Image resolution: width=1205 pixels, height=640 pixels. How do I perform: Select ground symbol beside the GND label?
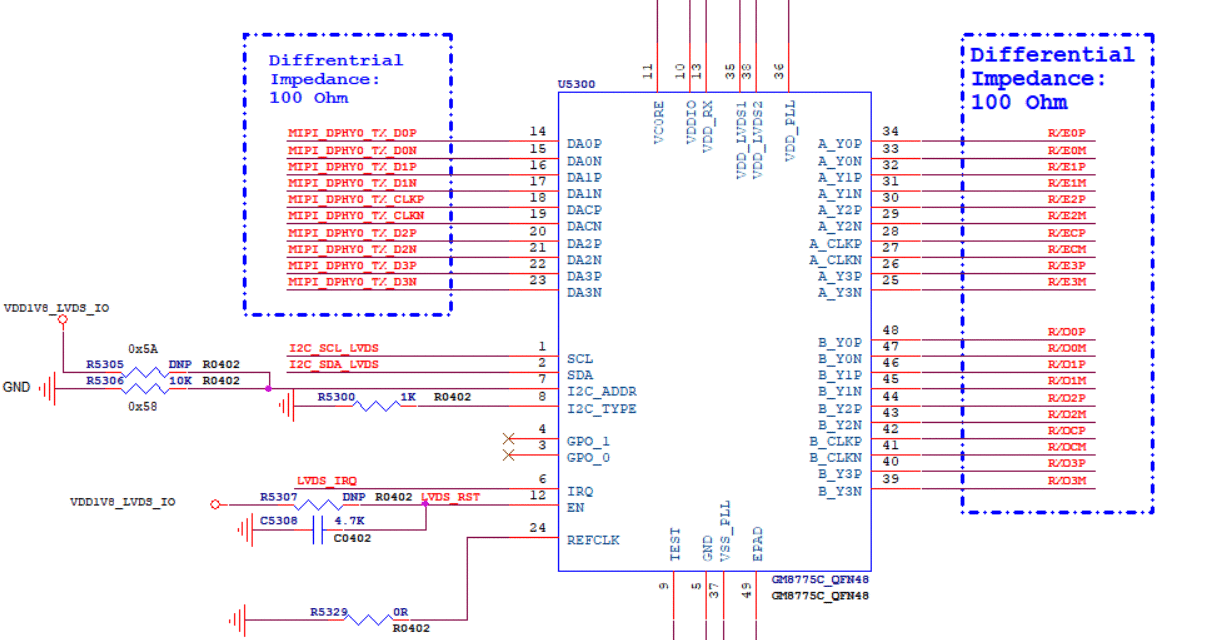click(47, 388)
